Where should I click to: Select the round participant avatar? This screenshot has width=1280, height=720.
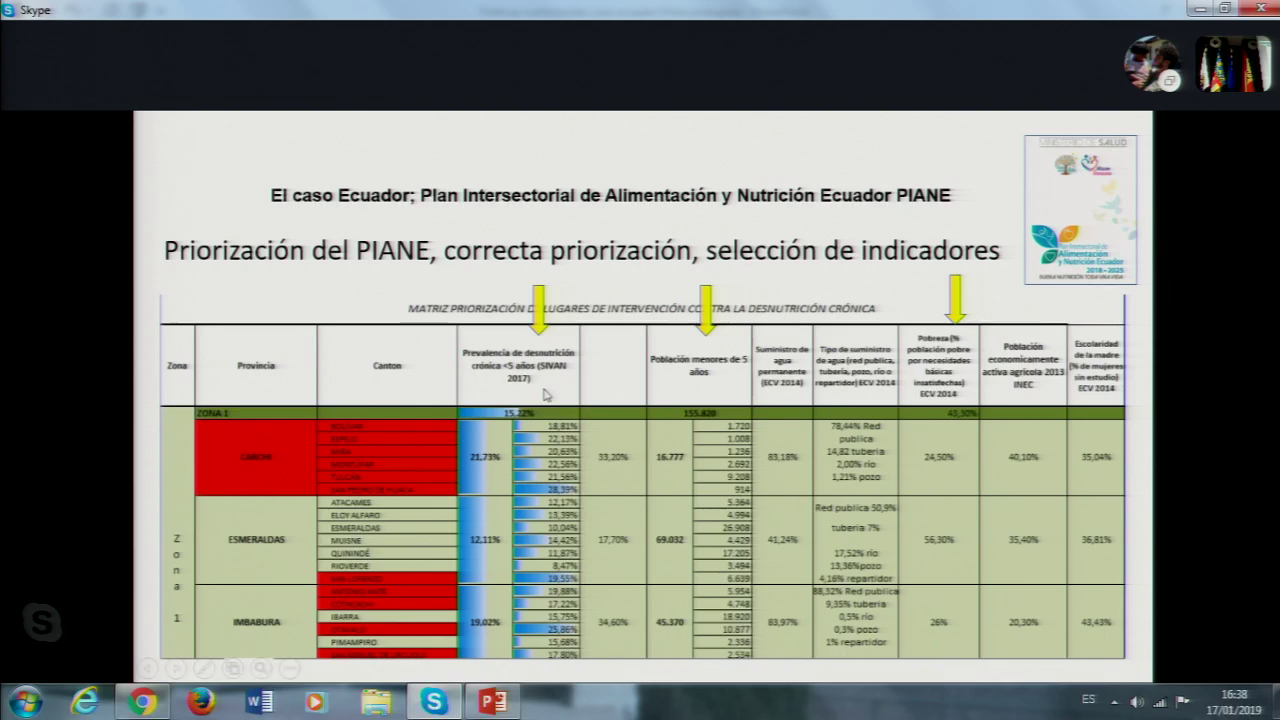click(x=1151, y=64)
